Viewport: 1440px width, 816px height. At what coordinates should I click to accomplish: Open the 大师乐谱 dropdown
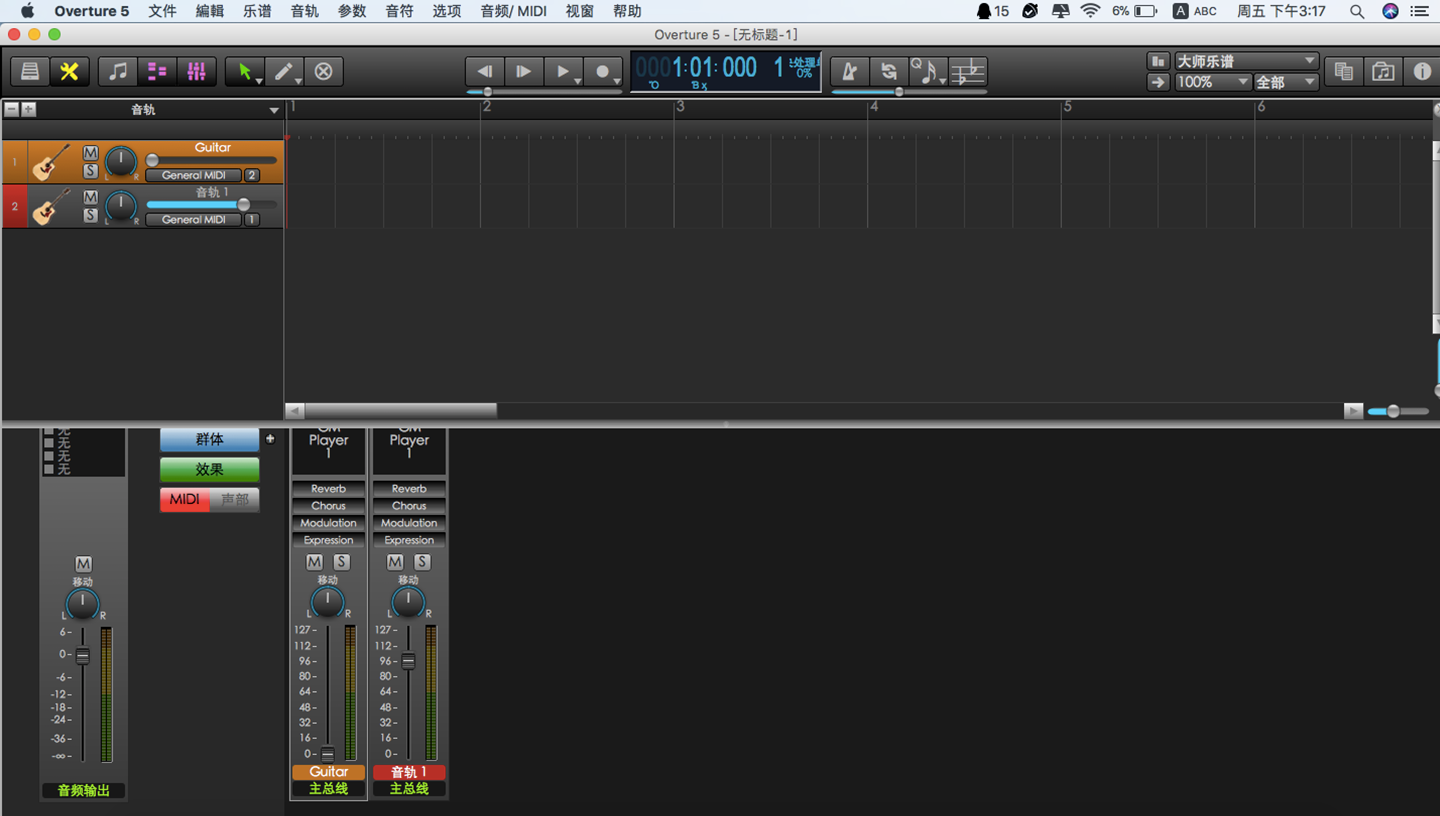point(1245,61)
